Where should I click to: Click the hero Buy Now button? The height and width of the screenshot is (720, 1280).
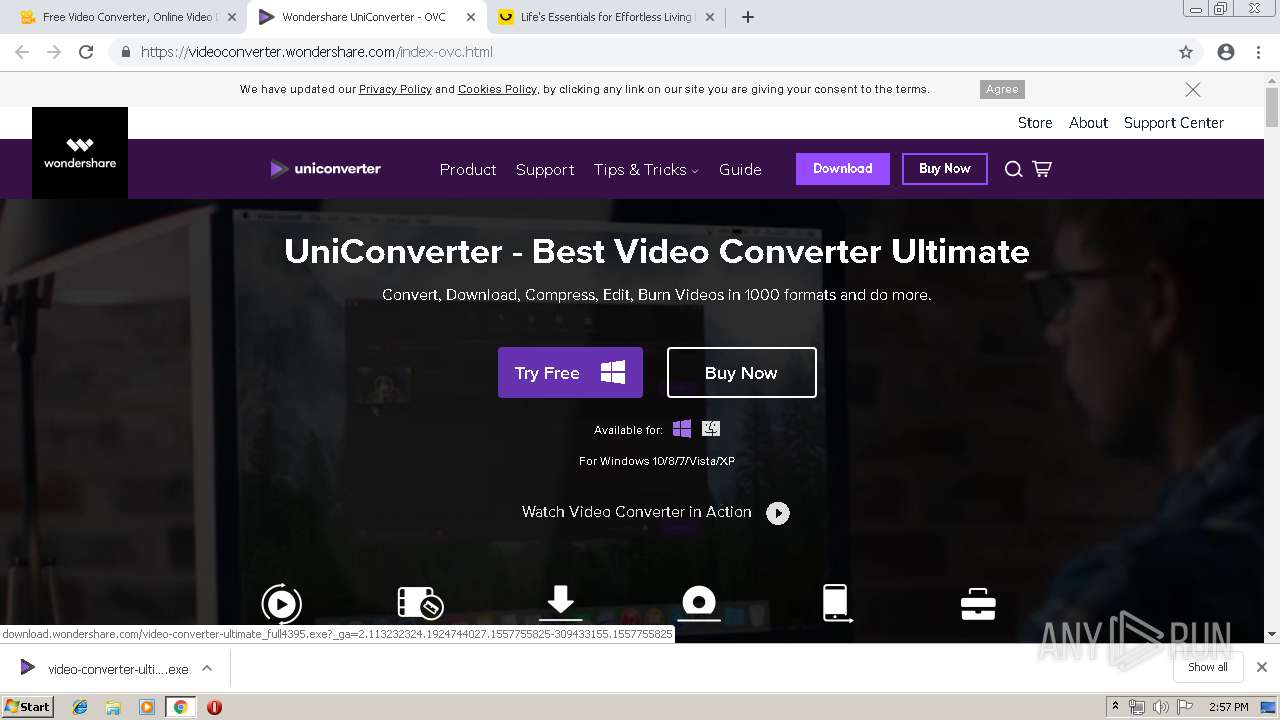(x=742, y=372)
